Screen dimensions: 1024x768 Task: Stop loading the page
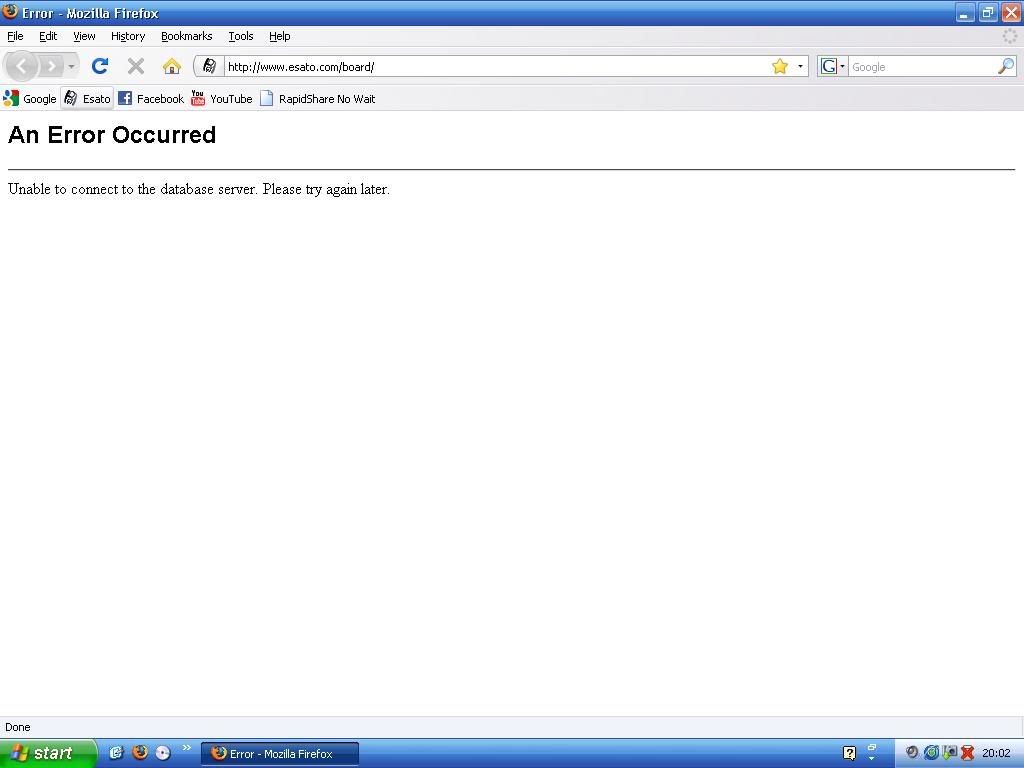pyautogui.click(x=136, y=66)
